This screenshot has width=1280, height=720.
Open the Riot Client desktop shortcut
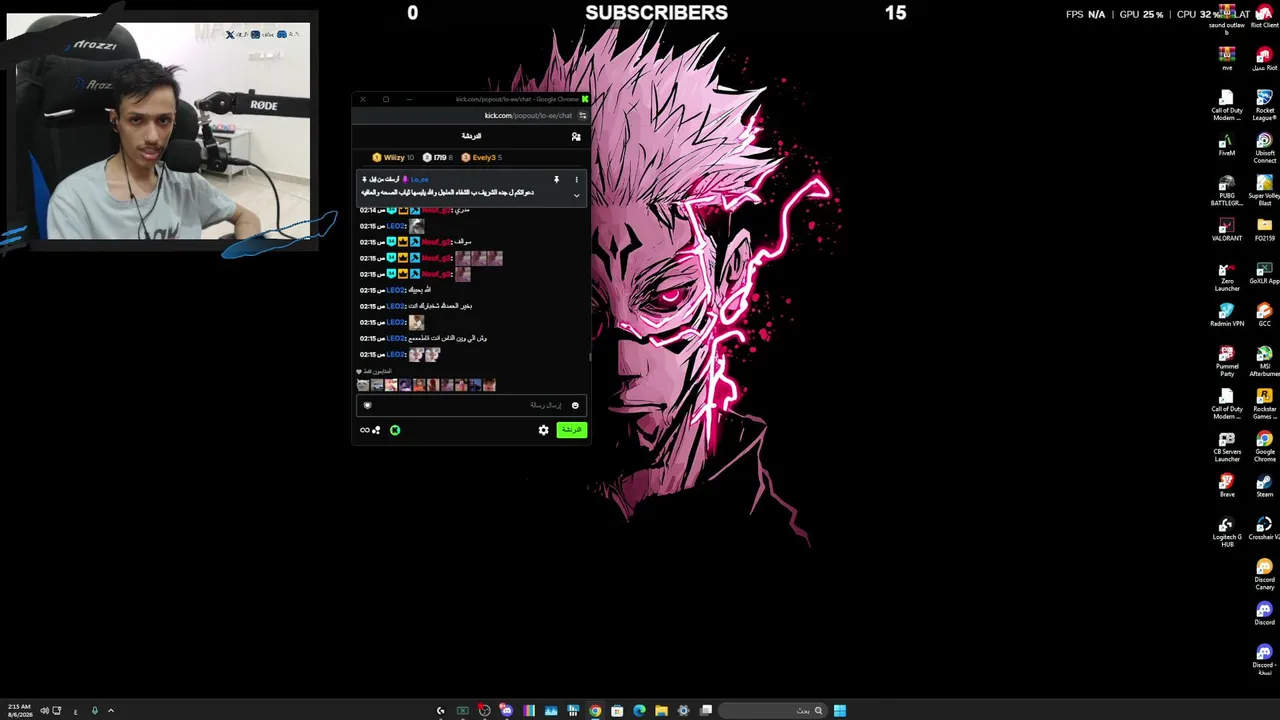point(1264,16)
